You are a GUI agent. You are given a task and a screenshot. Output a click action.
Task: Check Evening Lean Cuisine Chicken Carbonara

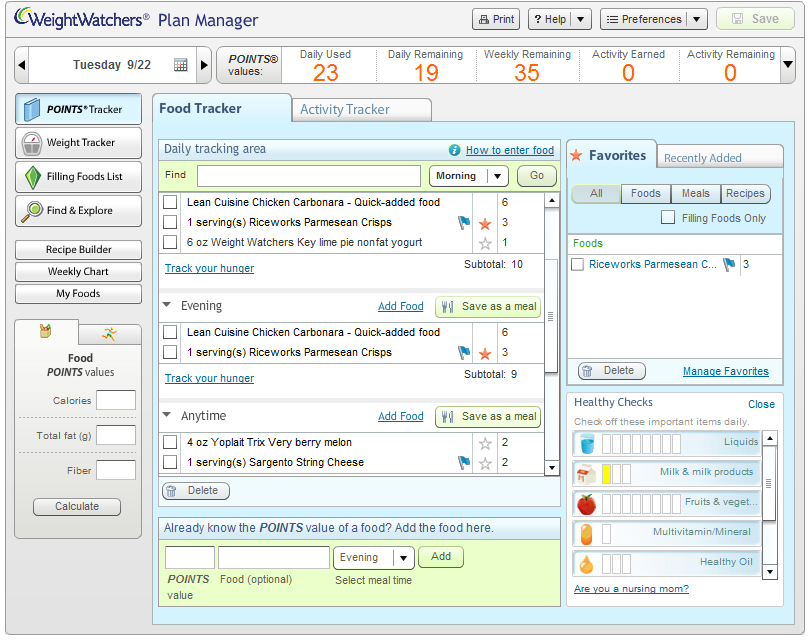point(170,332)
